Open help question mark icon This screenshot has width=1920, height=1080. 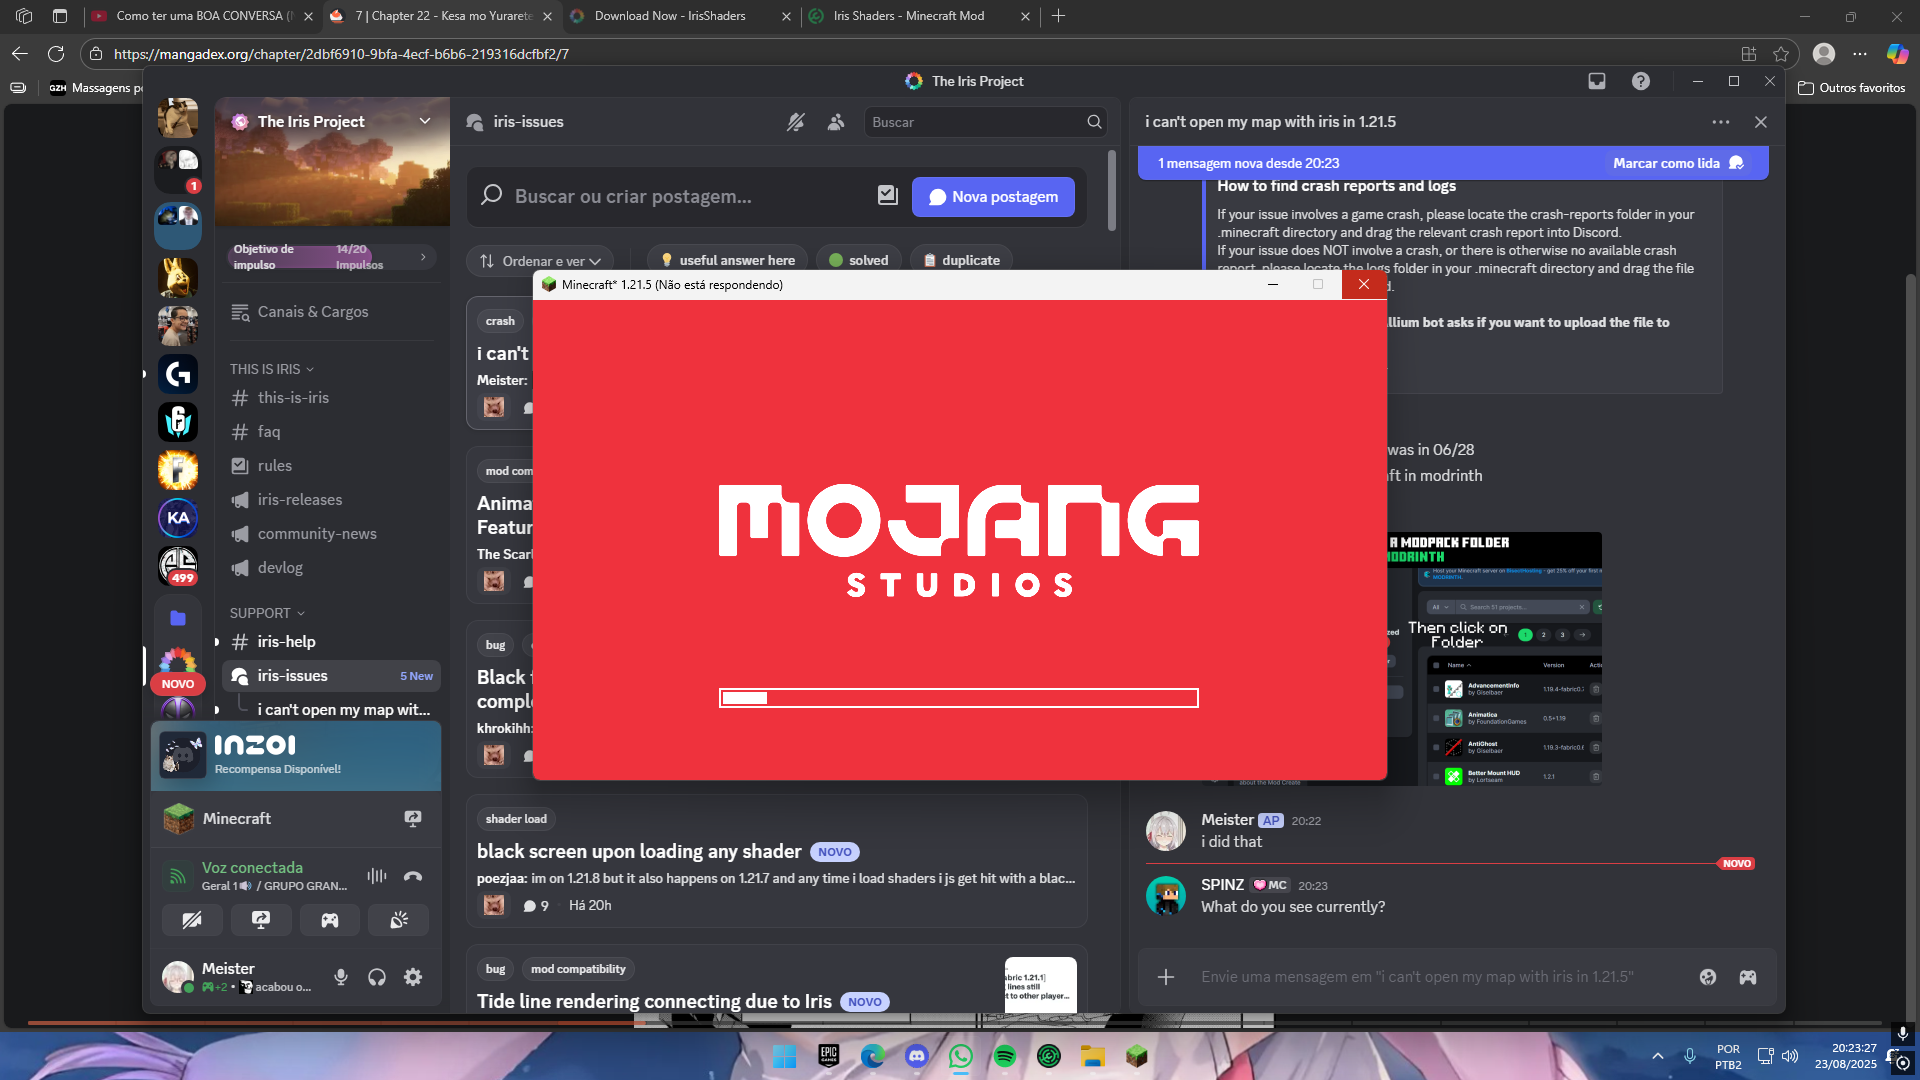click(x=1641, y=81)
